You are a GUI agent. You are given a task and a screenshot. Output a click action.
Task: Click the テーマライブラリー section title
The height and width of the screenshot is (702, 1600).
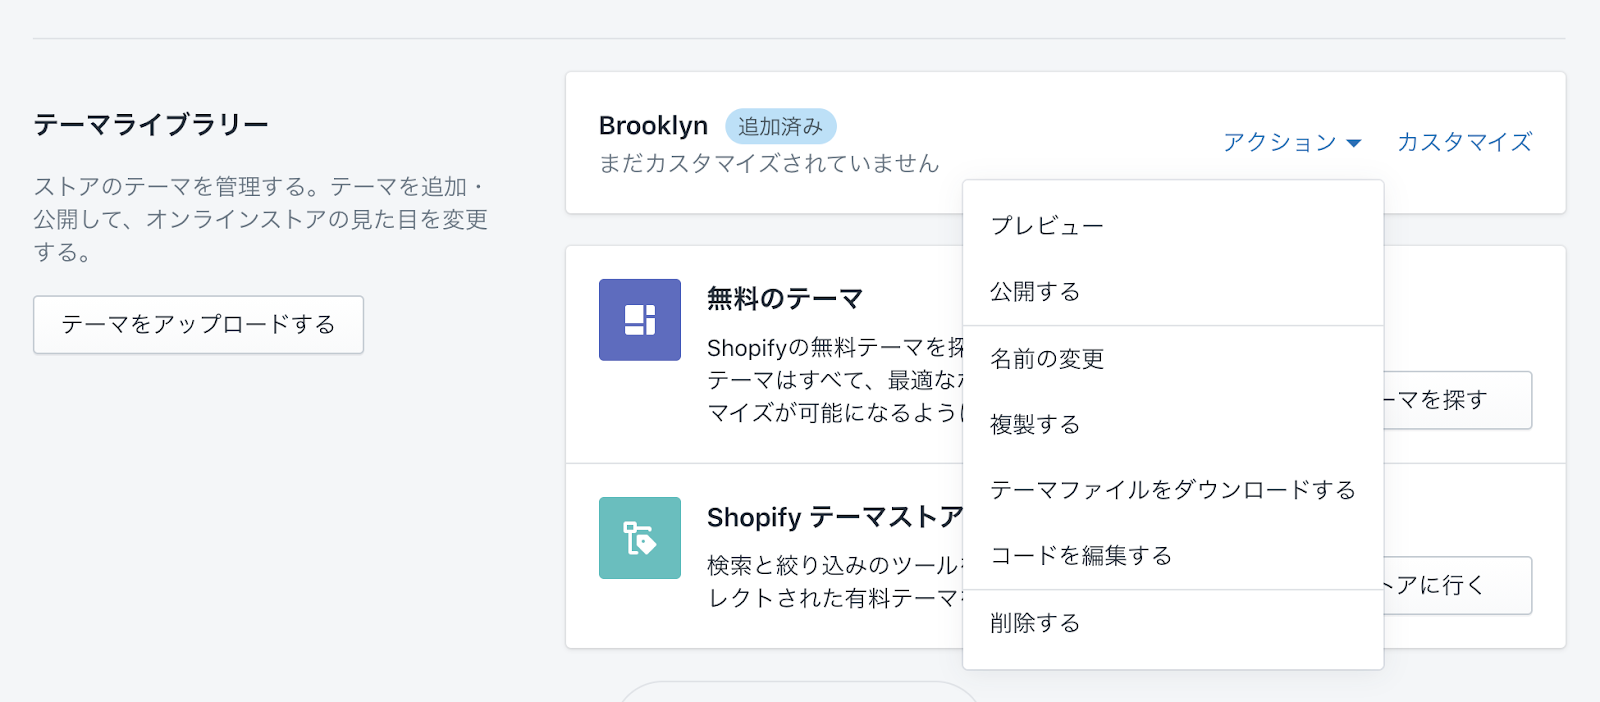[x=151, y=125]
